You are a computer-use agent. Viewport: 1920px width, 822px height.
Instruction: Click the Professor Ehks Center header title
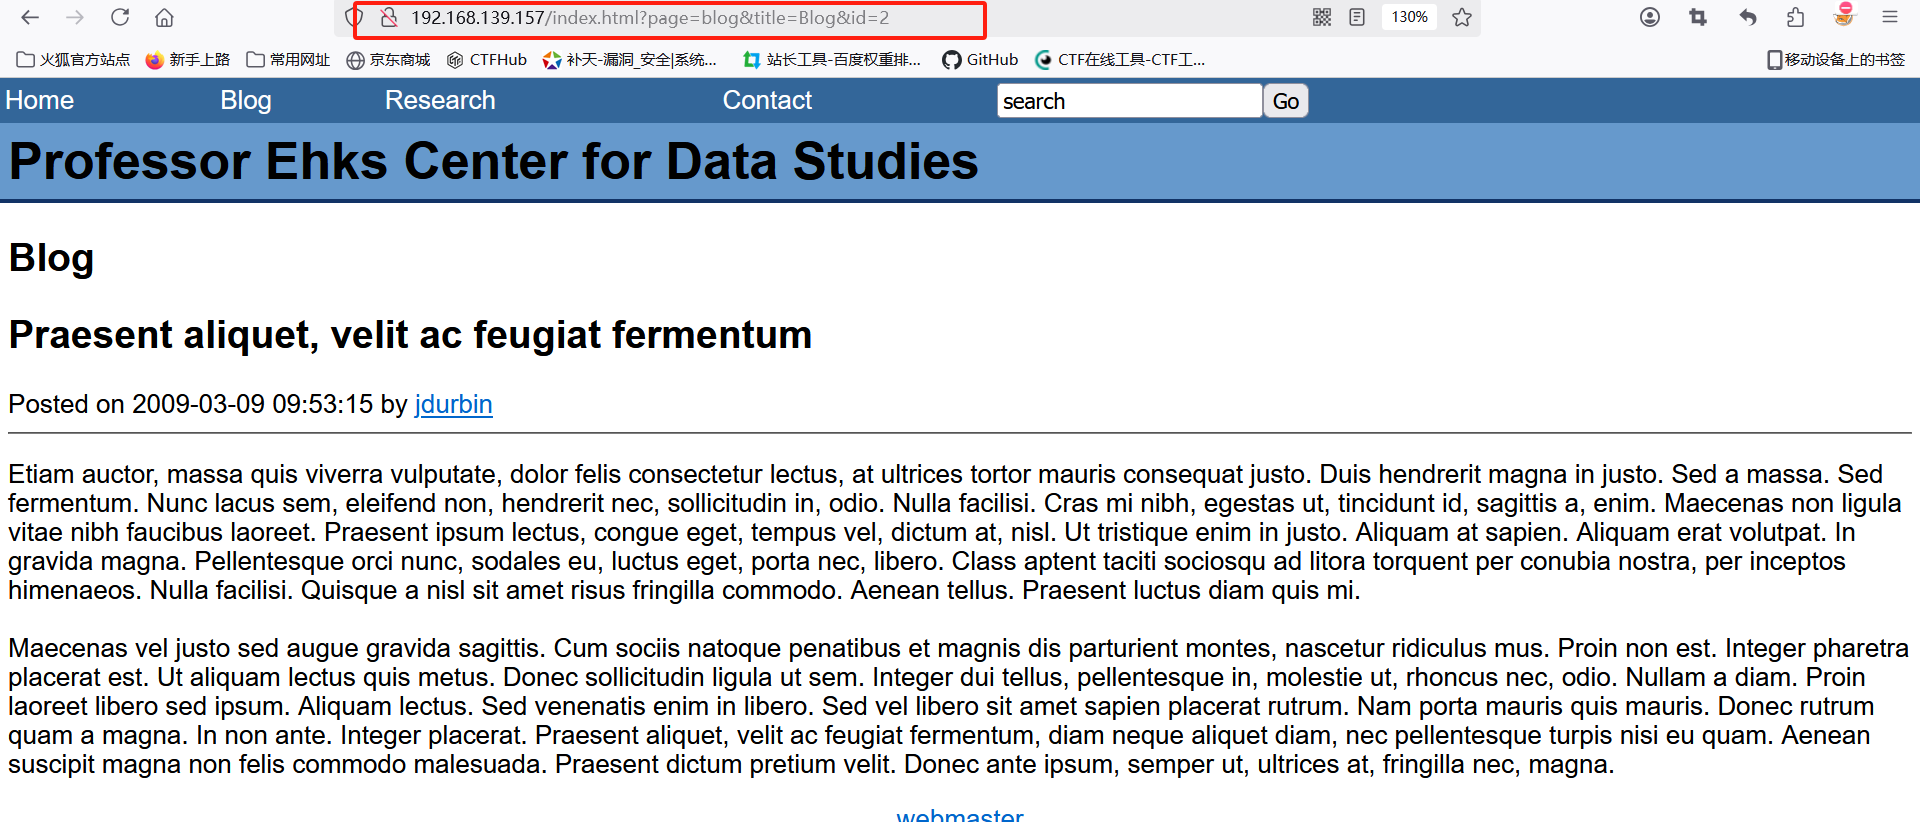click(x=493, y=161)
